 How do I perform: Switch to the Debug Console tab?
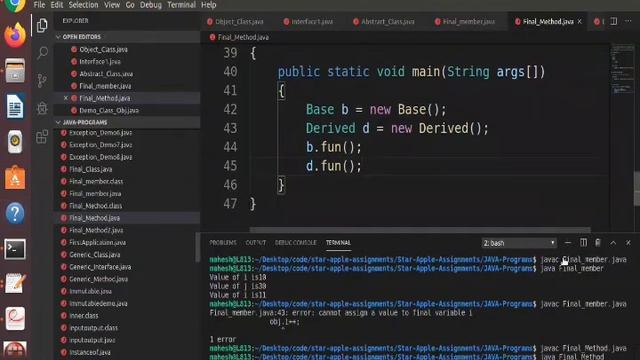(296, 243)
